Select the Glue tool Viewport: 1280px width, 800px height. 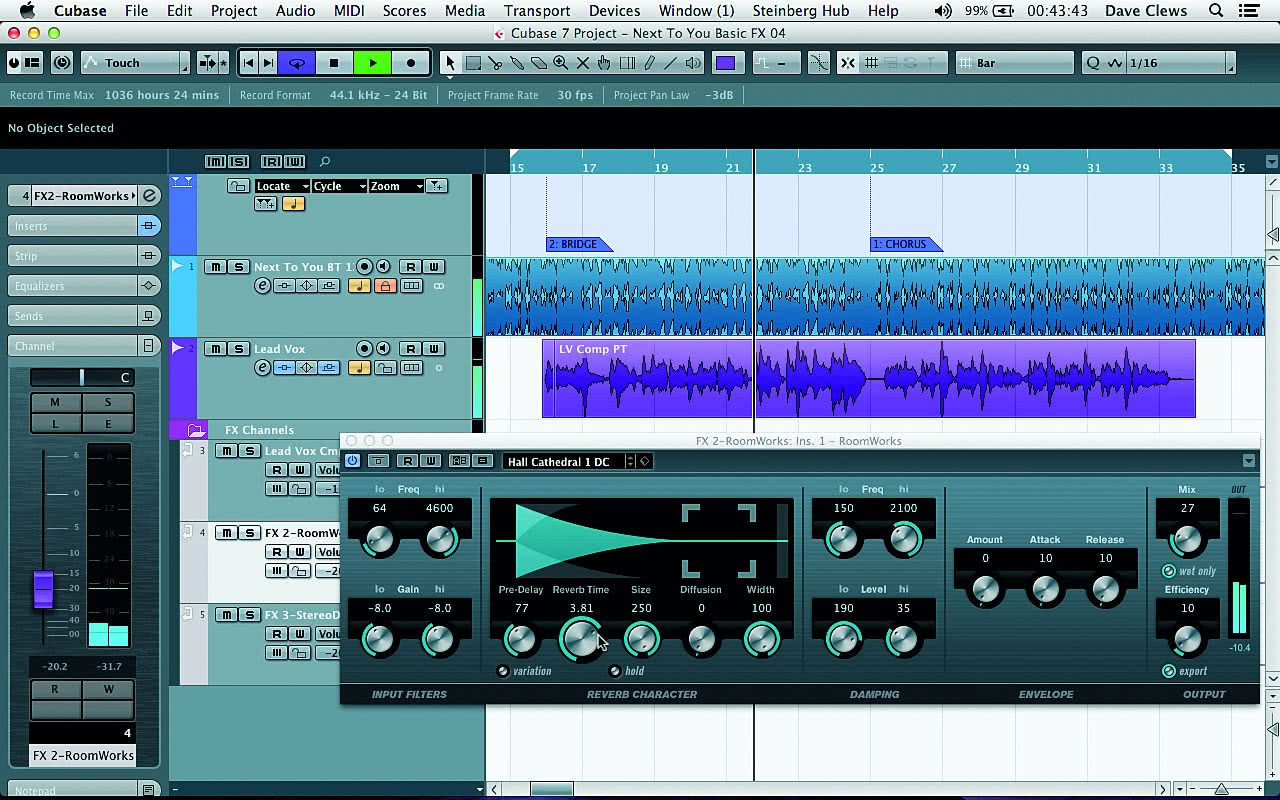[x=517, y=63]
